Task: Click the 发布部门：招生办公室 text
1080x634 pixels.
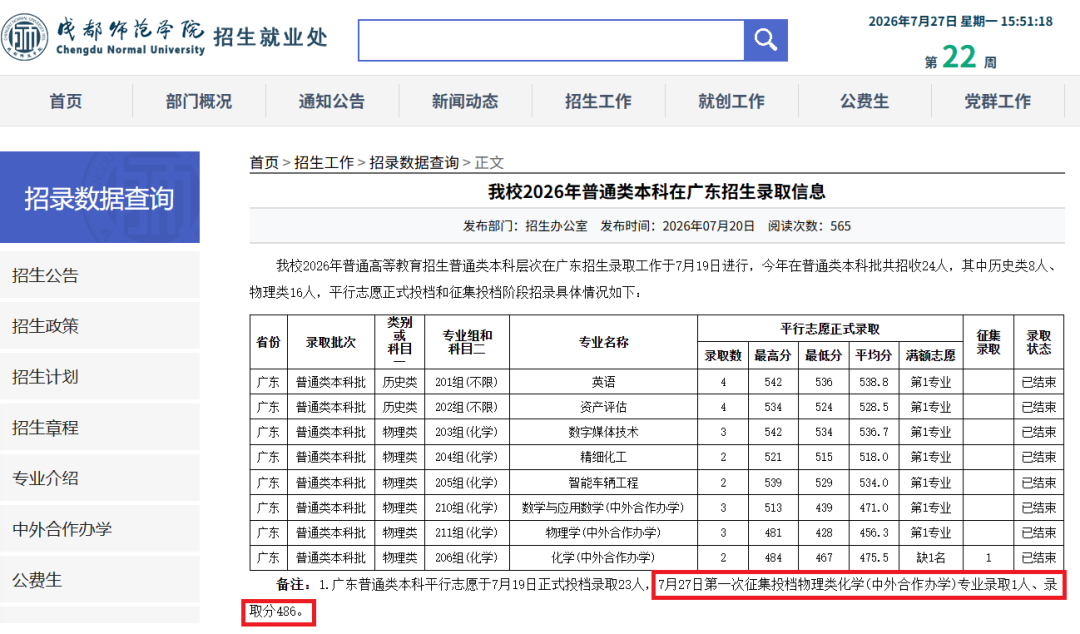Action: point(525,226)
